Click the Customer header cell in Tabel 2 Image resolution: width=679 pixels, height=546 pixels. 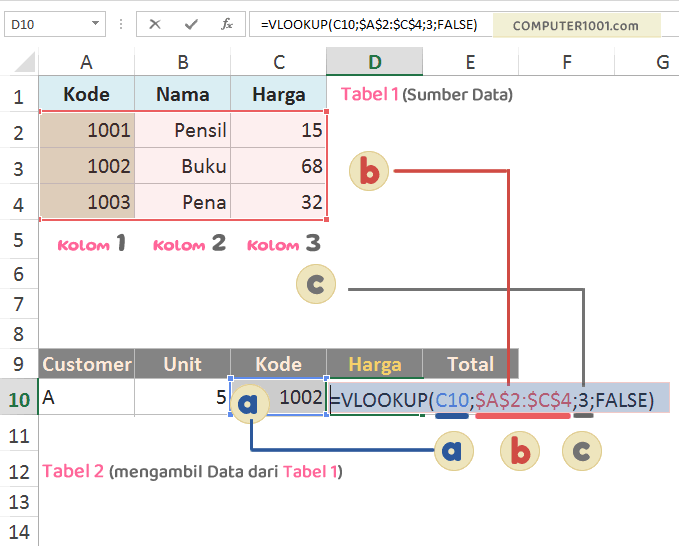pos(87,364)
